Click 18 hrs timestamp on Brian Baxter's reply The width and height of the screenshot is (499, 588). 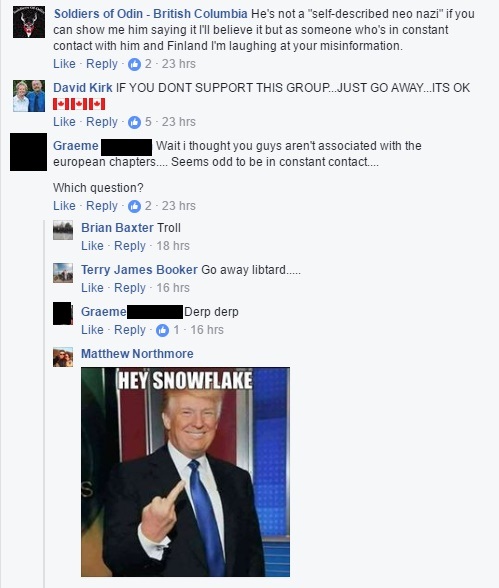(x=173, y=246)
